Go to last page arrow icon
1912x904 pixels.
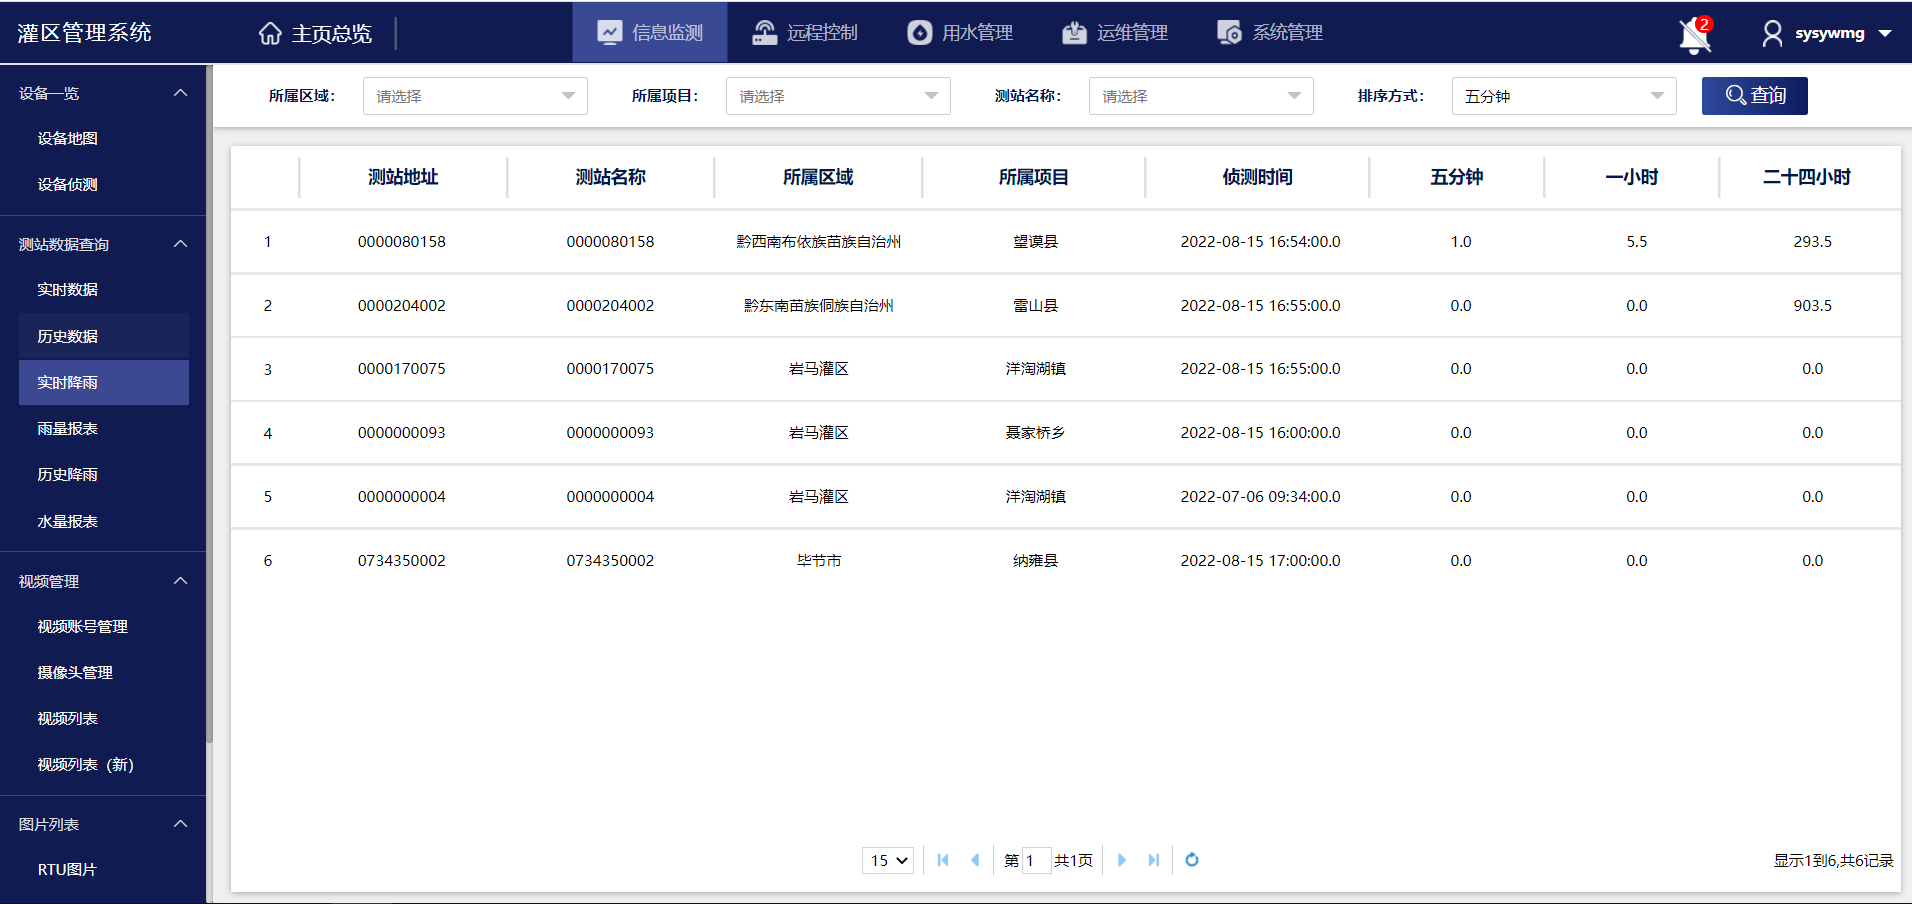[1154, 860]
